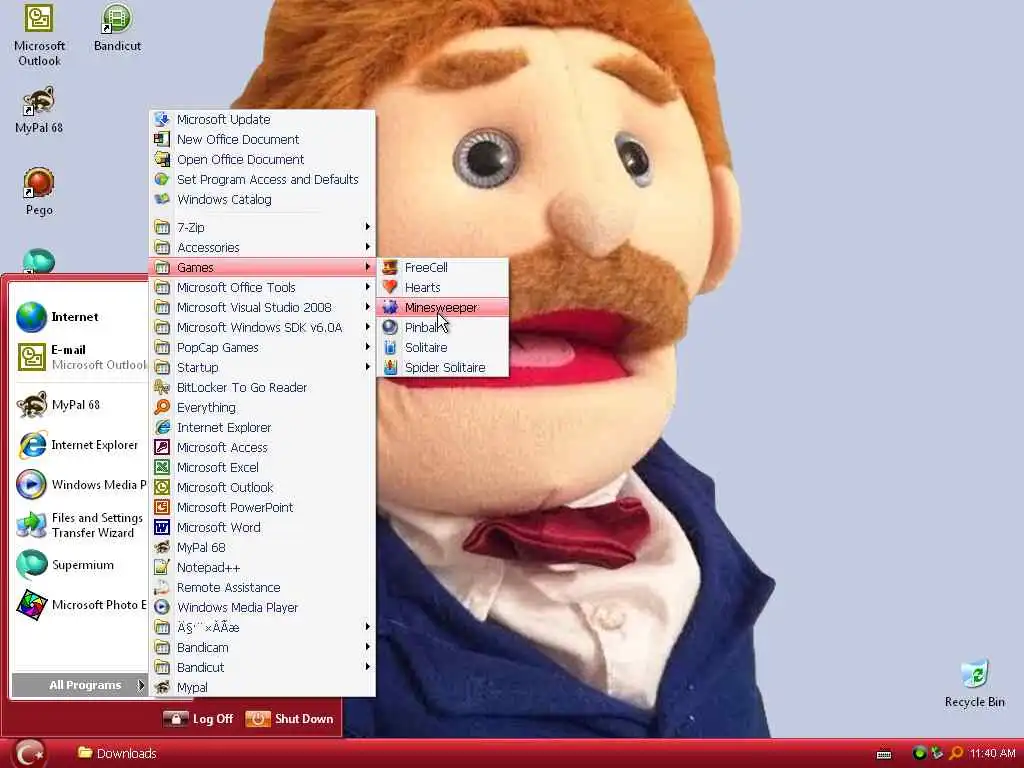Launch Notepad++

point(263,568)
